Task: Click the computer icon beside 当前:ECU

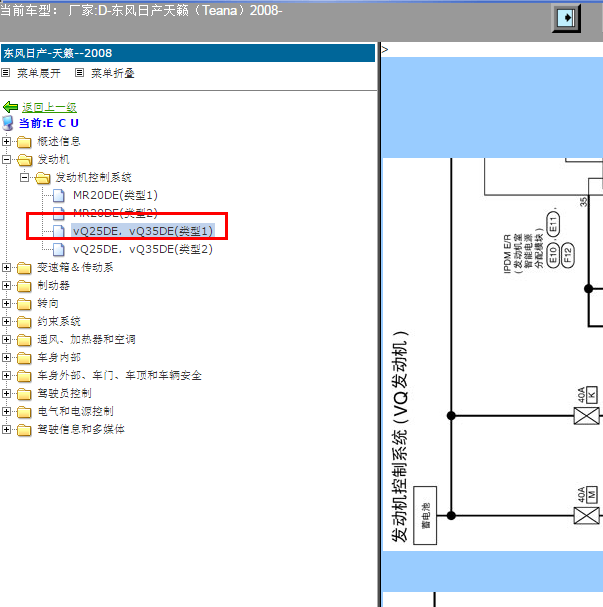Action: [8, 123]
